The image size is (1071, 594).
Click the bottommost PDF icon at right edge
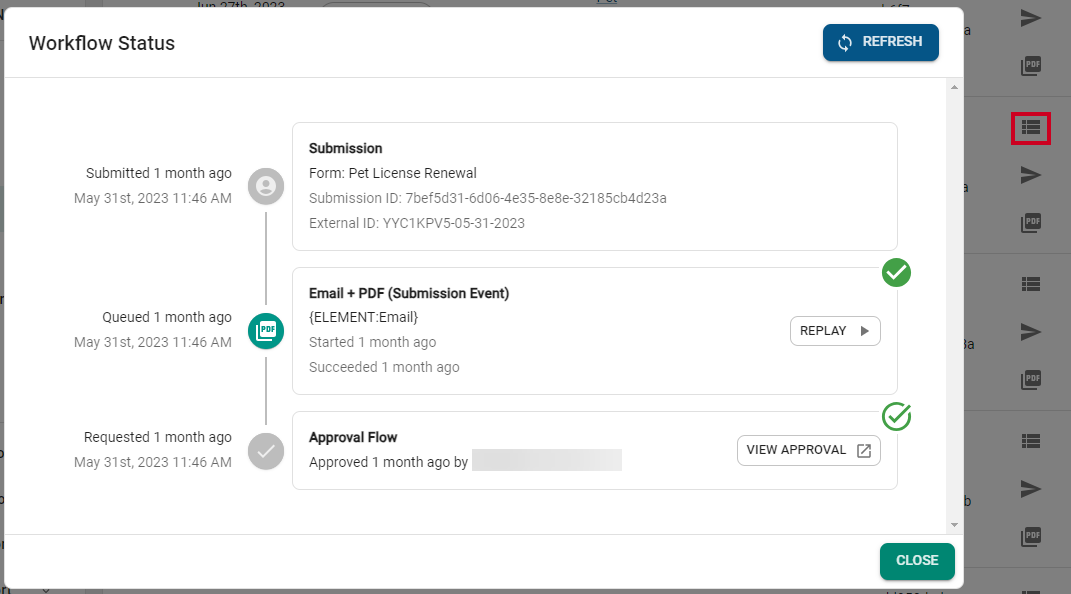[x=1031, y=537]
